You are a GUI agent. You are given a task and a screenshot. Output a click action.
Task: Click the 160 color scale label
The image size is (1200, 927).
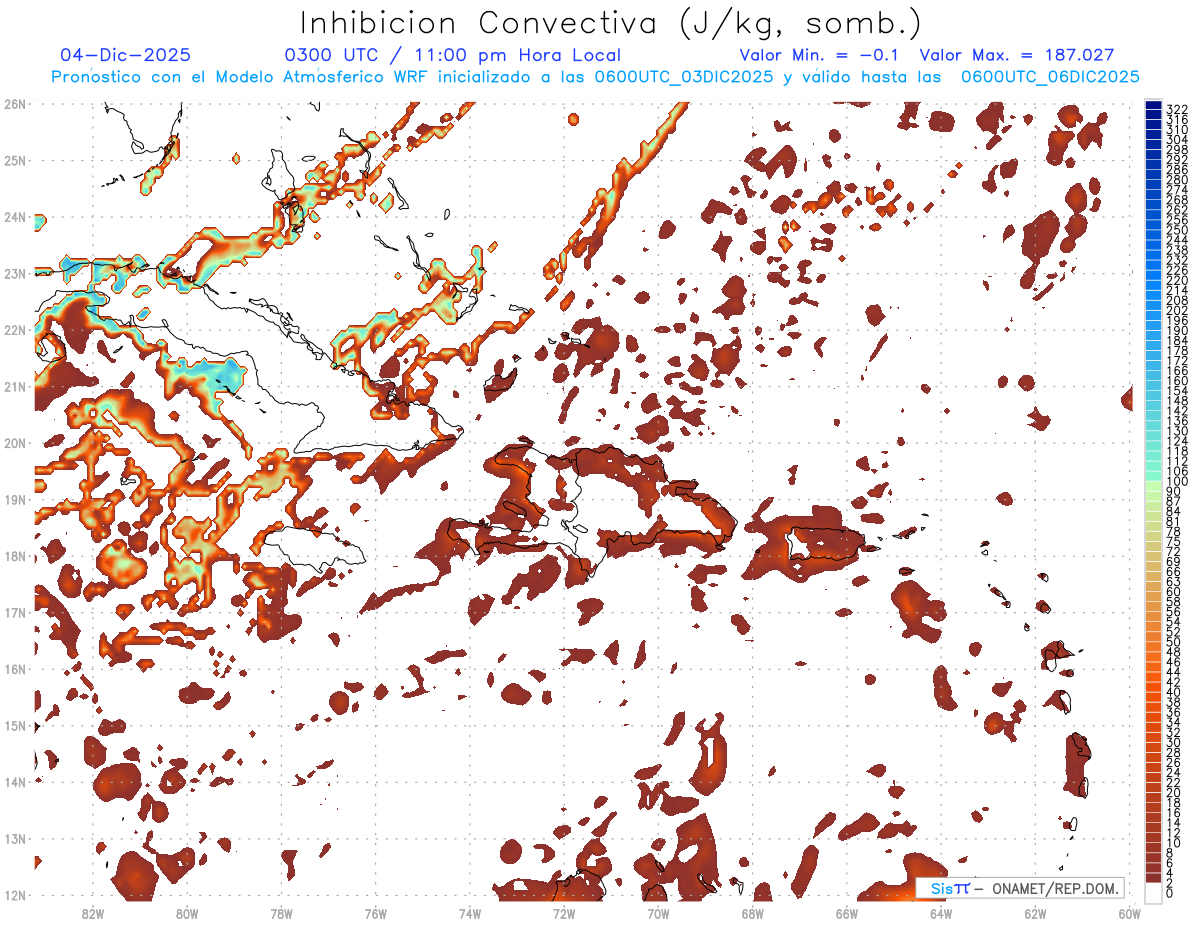pyautogui.click(x=1177, y=380)
